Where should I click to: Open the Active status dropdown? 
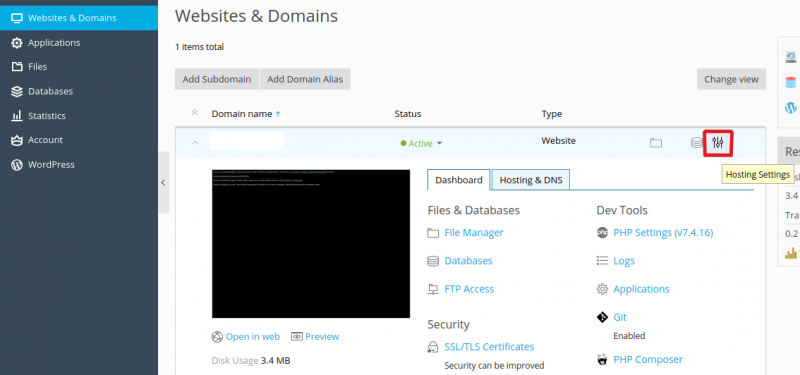tap(421, 143)
